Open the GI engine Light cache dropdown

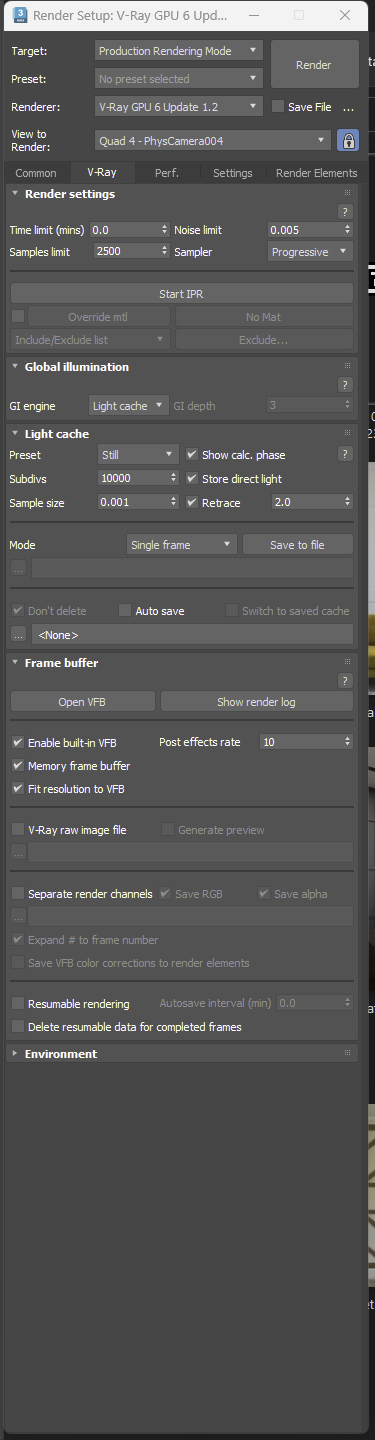[129, 405]
